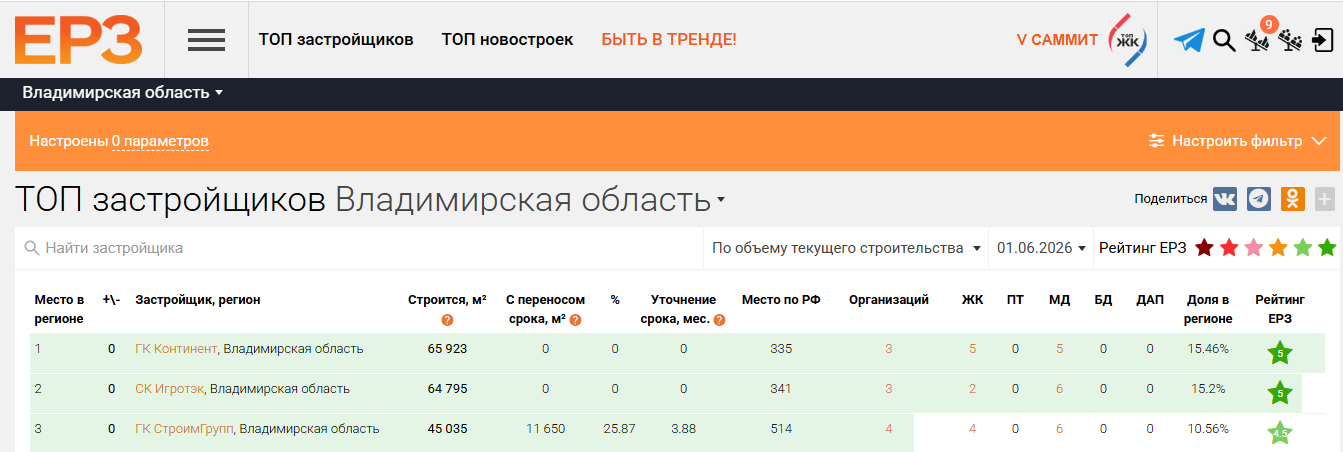Open СК Игротэк developer link

point(169,389)
